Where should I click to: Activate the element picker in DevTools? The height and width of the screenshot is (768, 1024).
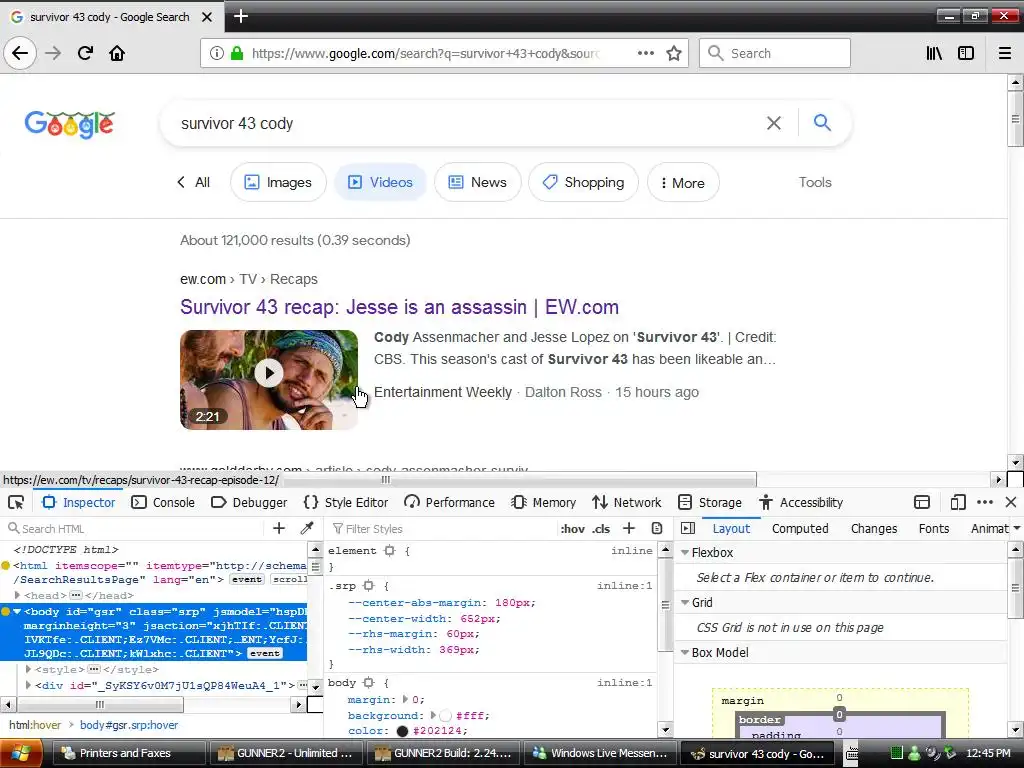(16, 502)
